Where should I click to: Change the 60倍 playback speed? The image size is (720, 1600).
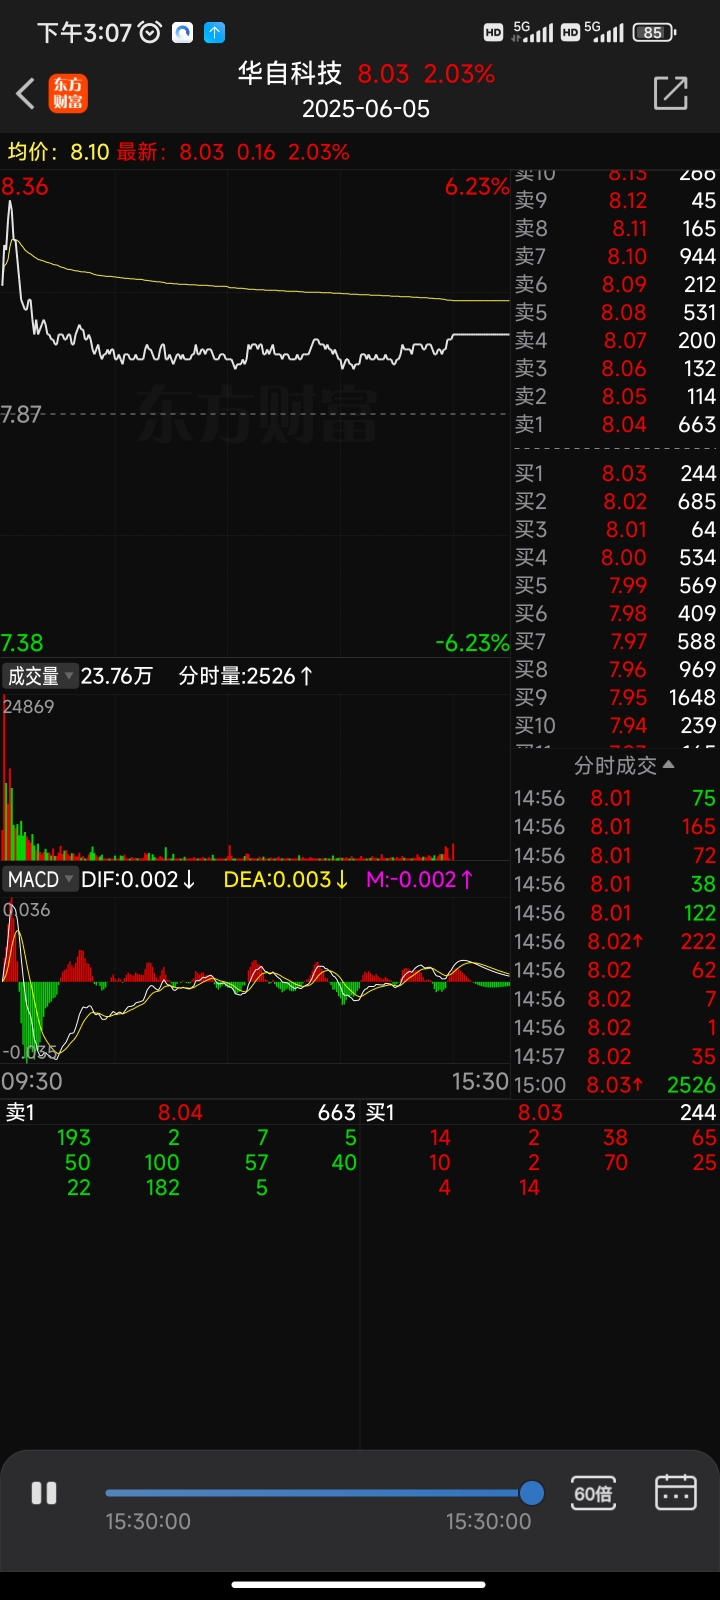click(593, 1493)
